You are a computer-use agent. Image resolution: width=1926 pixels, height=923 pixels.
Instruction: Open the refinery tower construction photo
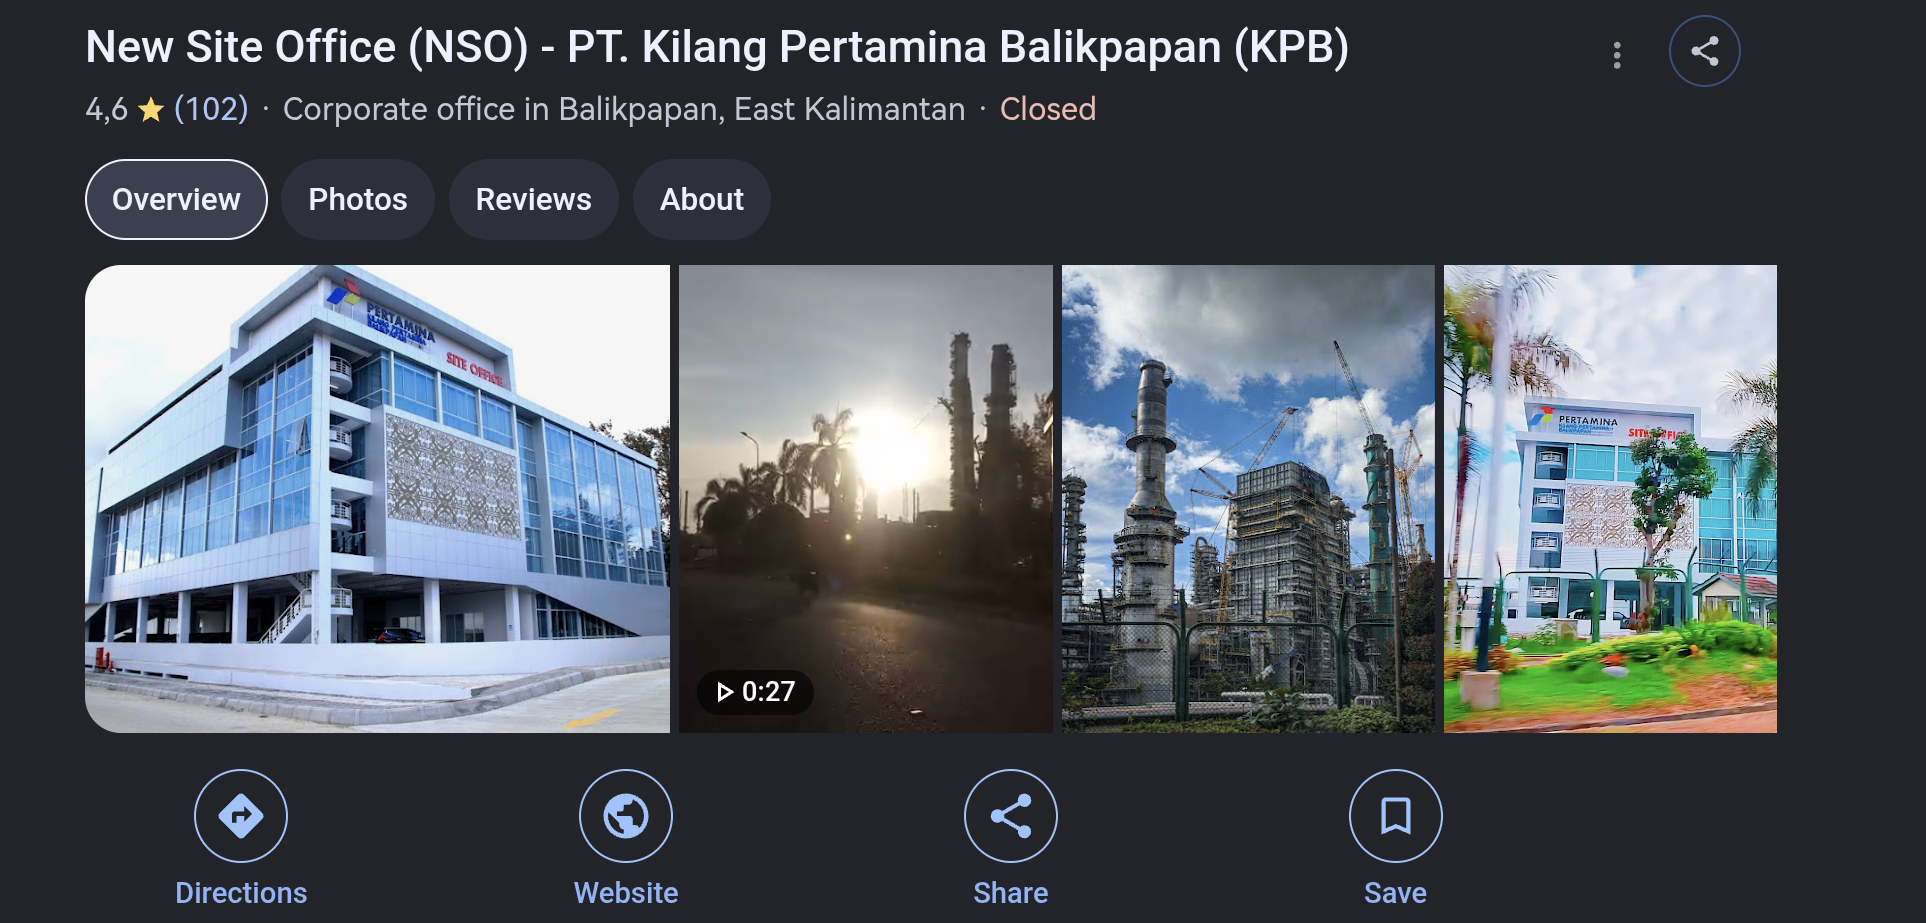(1248, 499)
